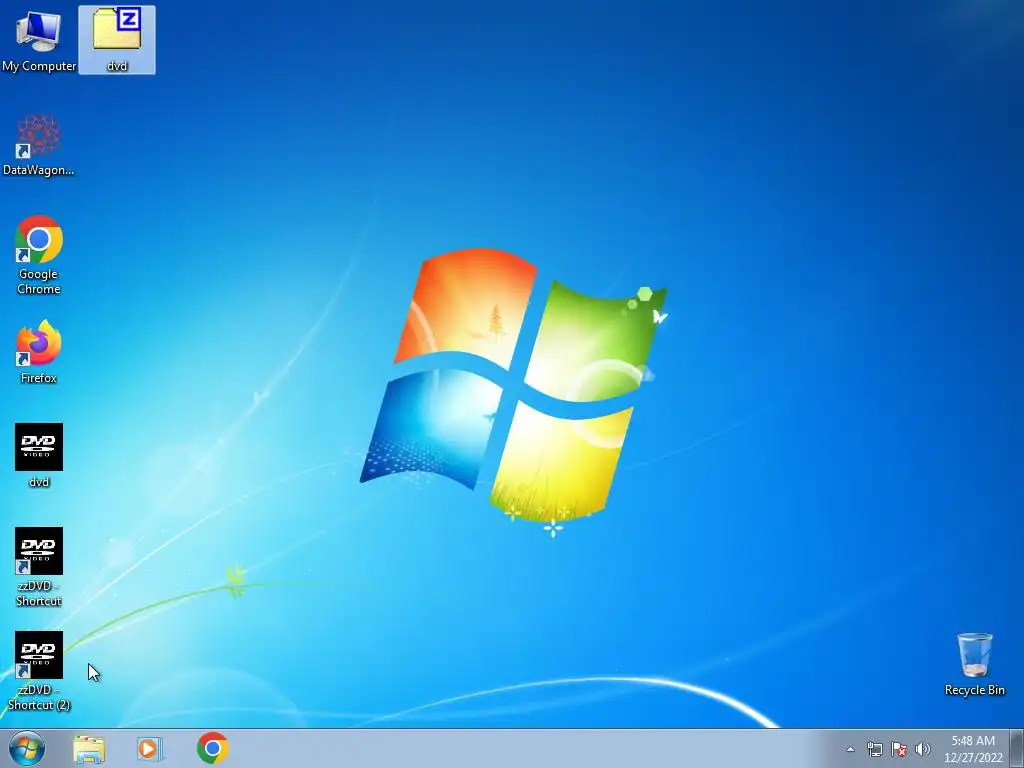
Task: Select the DataWagon shortcut icon
Action: 39,145
